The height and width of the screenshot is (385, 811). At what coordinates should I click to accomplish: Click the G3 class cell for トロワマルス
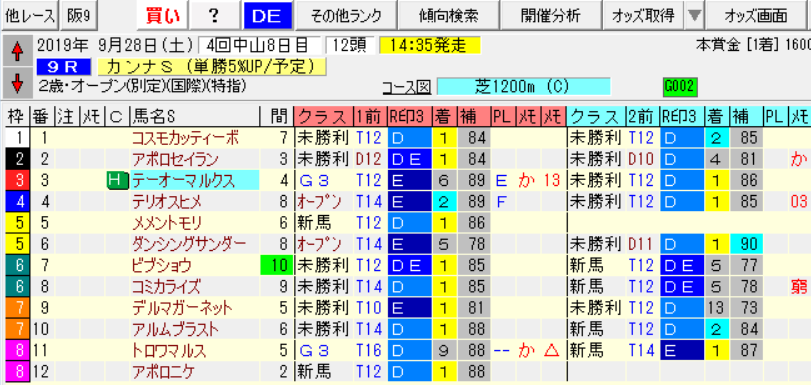pos(323,350)
